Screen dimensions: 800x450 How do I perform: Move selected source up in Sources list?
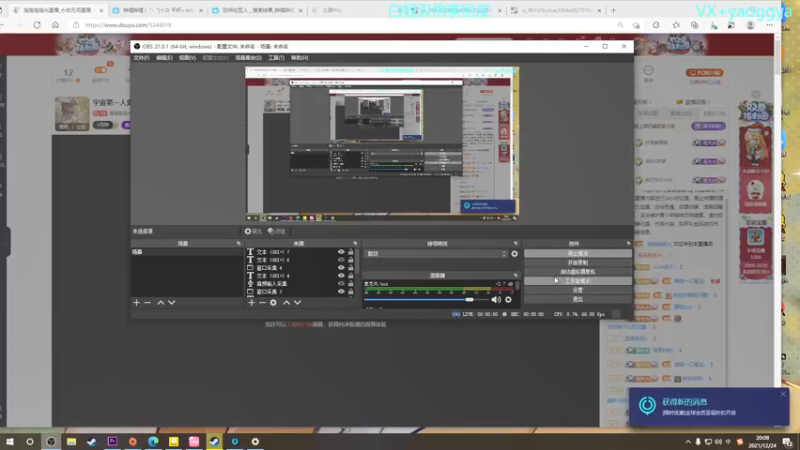pyautogui.click(x=286, y=303)
